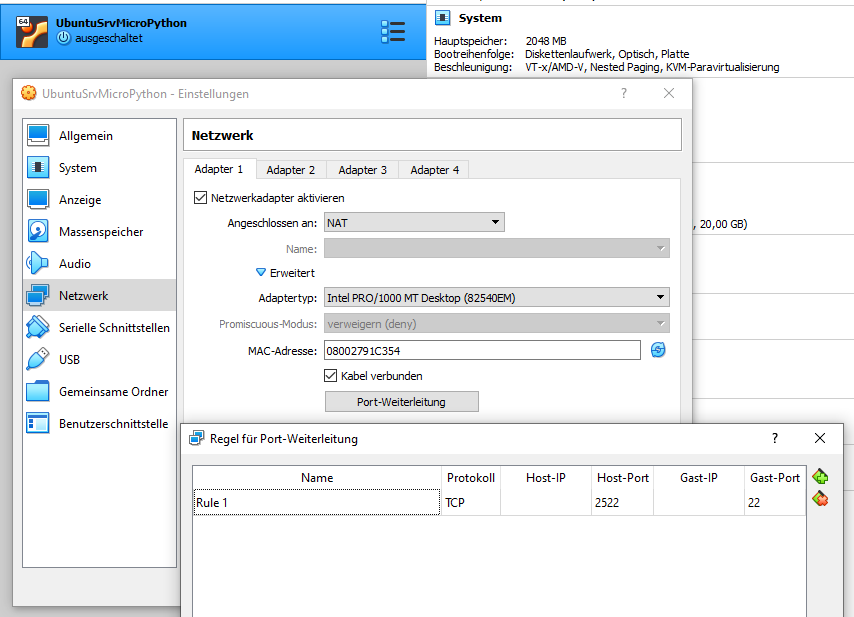Click the Host-IP column header
854x617 pixels.
coord(546,478)
